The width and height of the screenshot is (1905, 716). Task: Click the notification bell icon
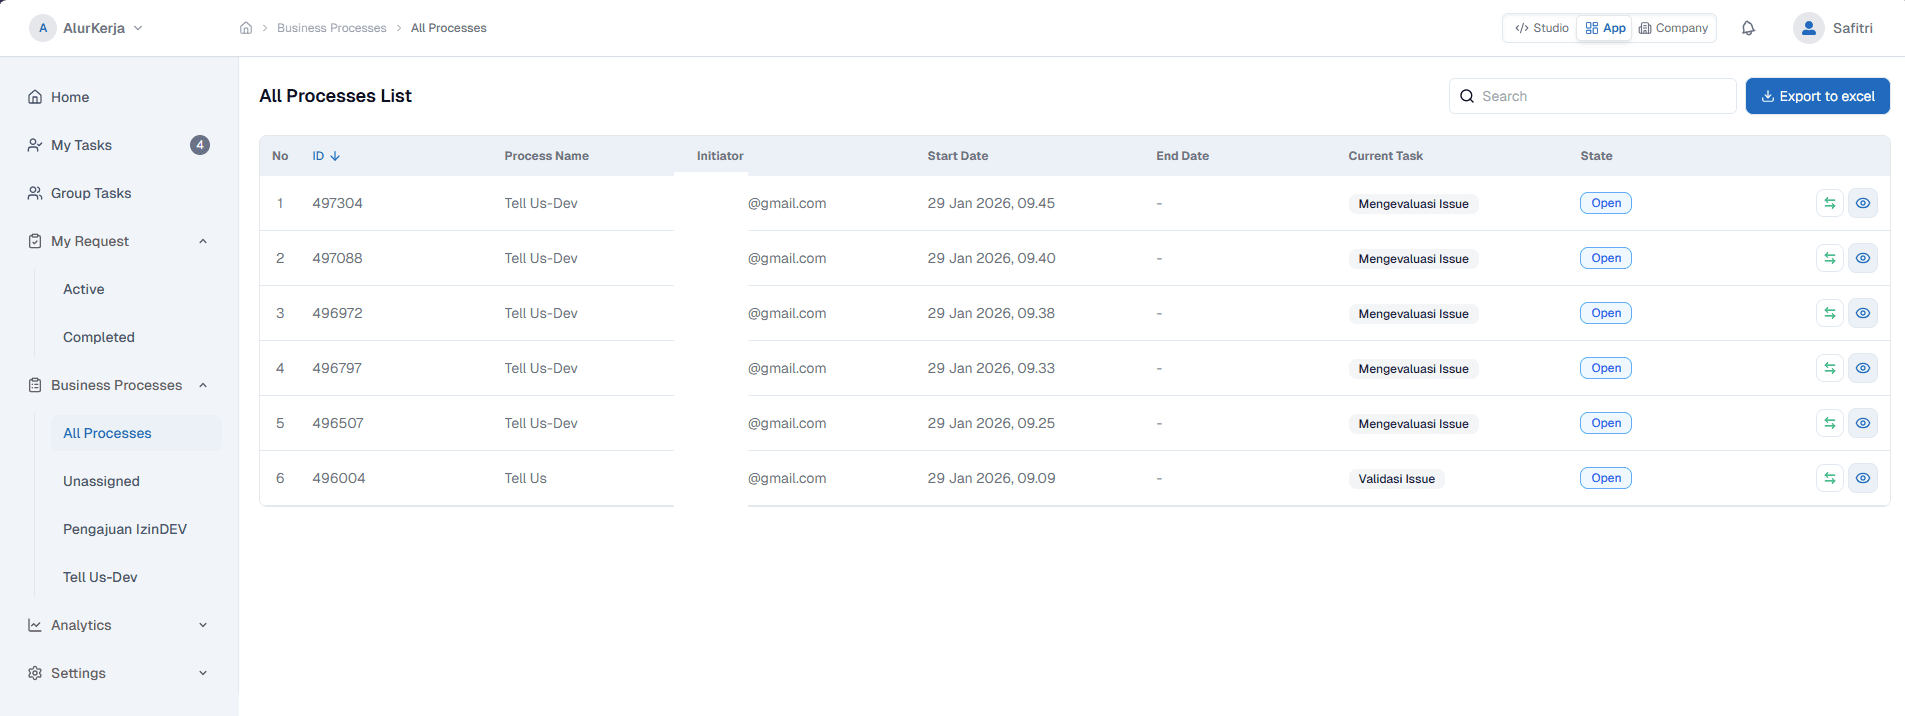(x=1748, y=28)
